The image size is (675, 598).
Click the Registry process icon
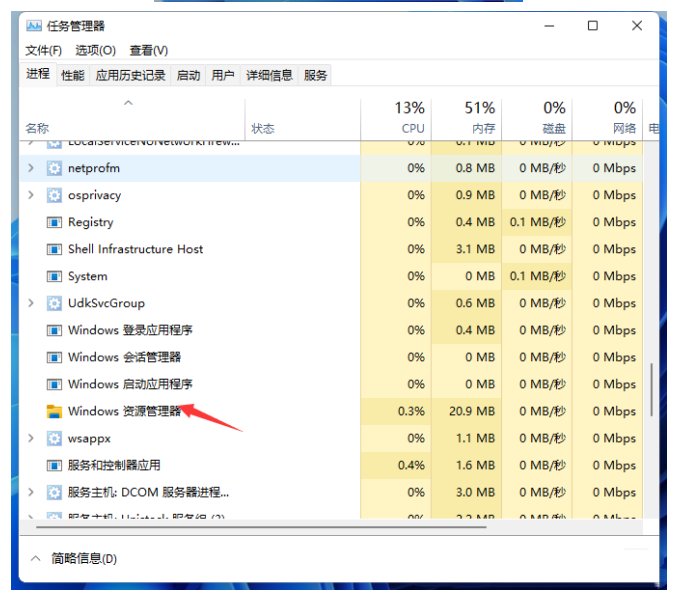(54, 222)
